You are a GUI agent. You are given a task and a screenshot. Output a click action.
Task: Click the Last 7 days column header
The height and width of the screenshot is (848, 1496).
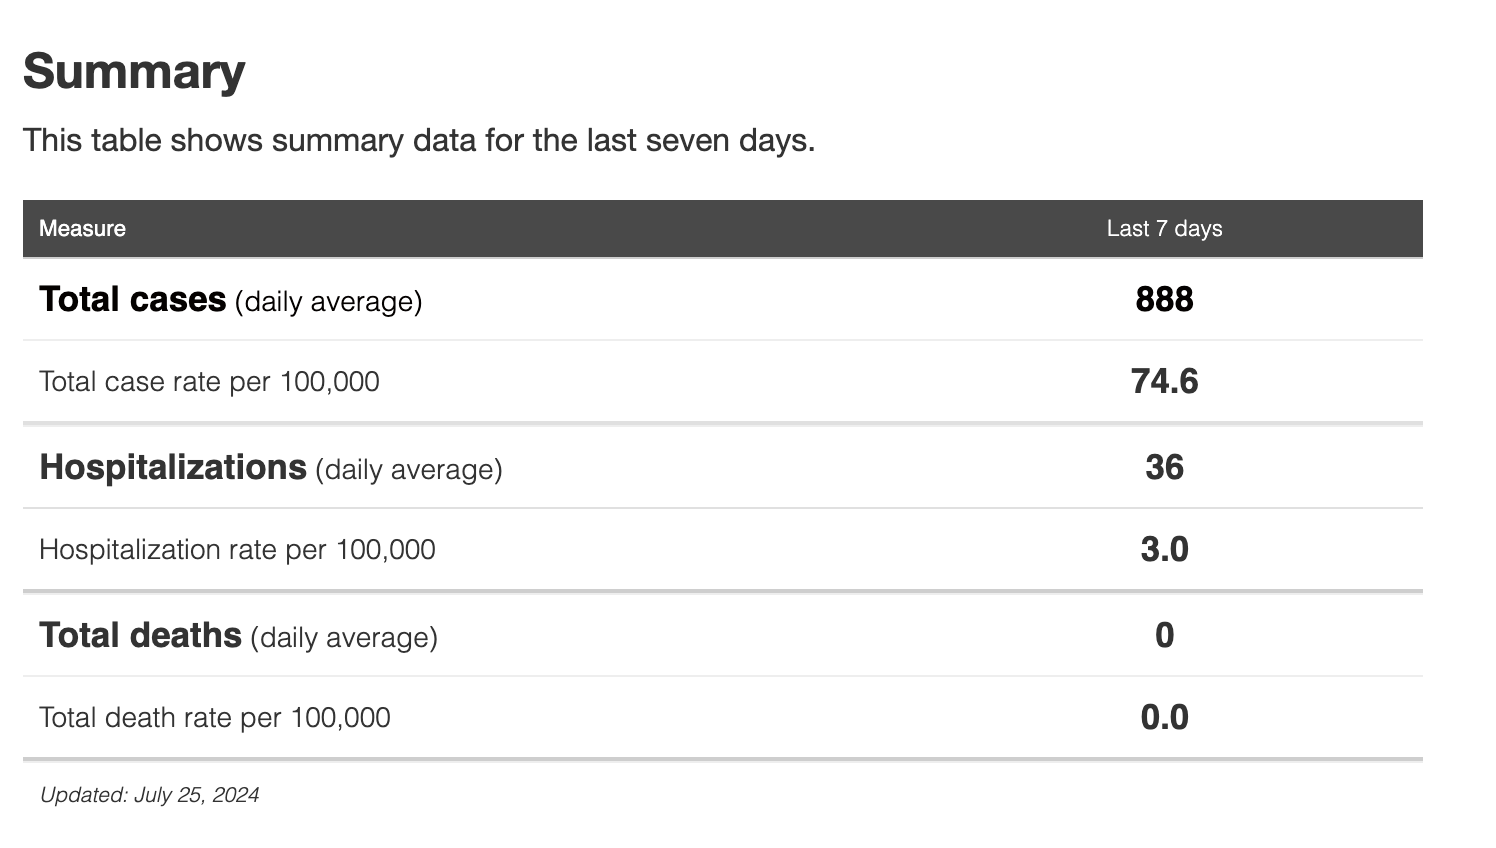[1164, 229]
